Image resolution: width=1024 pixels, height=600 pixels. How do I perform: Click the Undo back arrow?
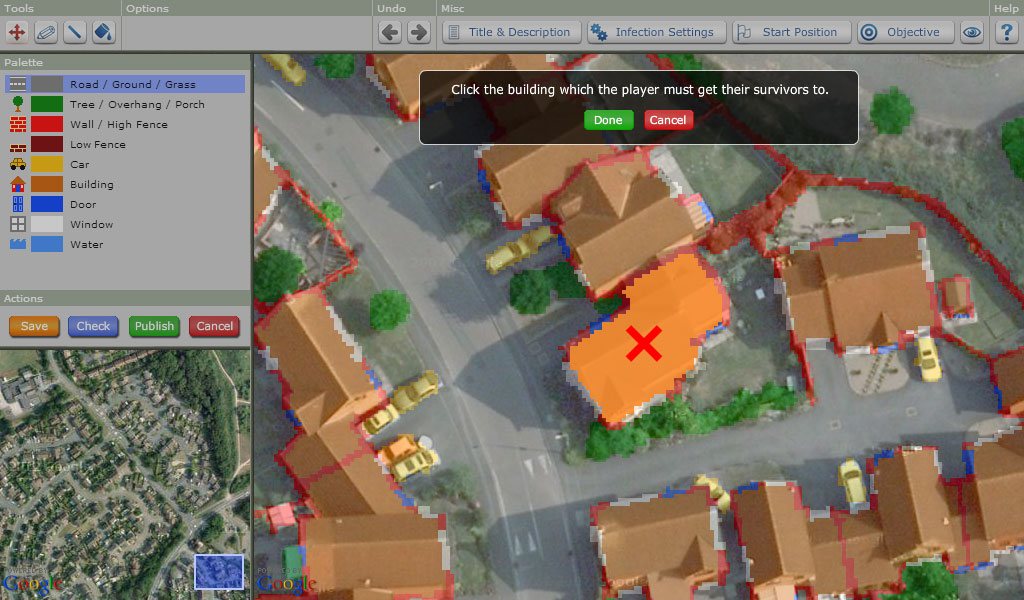coord(390,32)
